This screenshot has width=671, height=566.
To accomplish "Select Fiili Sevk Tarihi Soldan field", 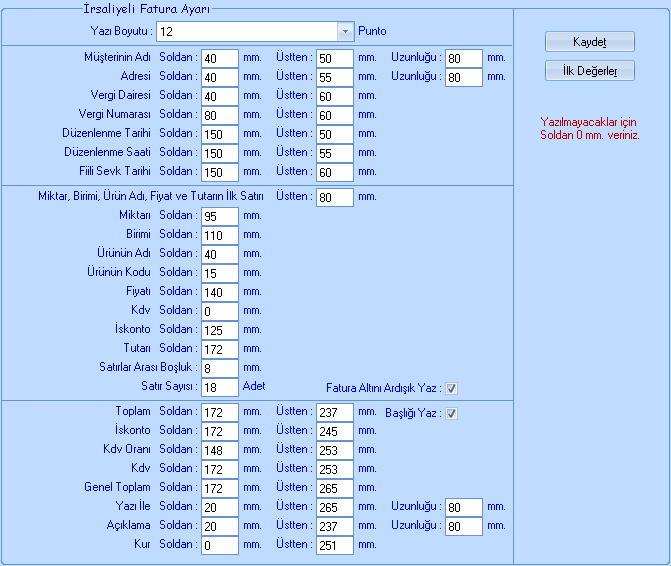I will pos(220,172).
